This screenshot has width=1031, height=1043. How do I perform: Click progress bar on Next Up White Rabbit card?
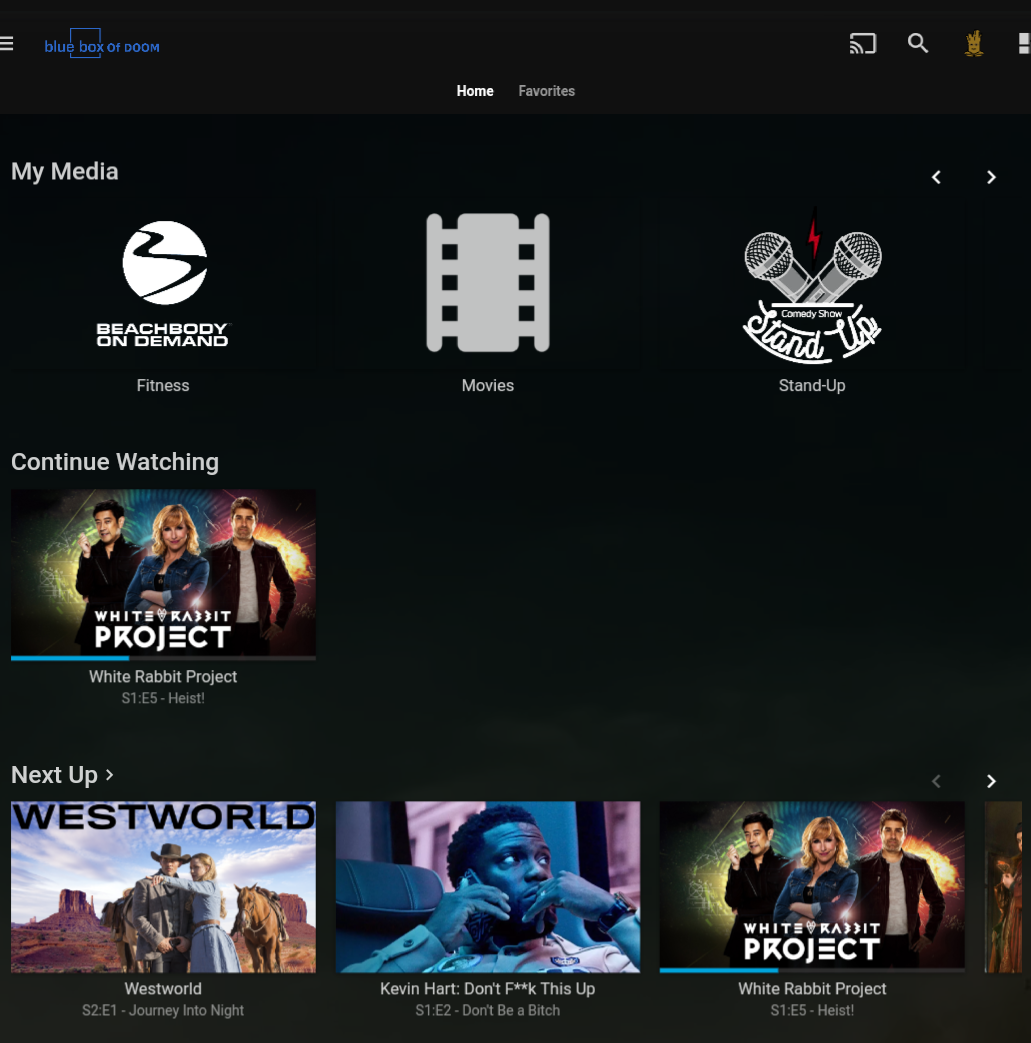click(812, 970)
